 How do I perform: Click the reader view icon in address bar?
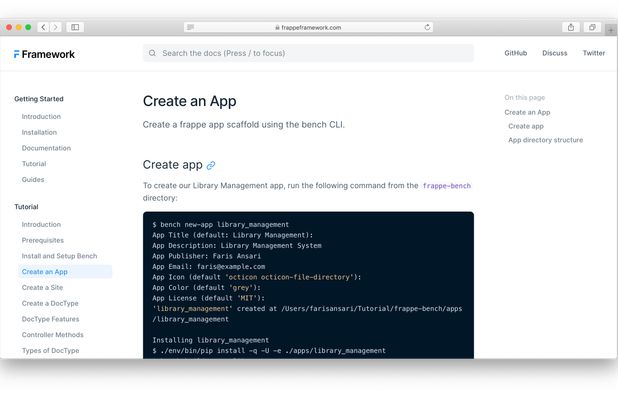[x=190, y=27]
